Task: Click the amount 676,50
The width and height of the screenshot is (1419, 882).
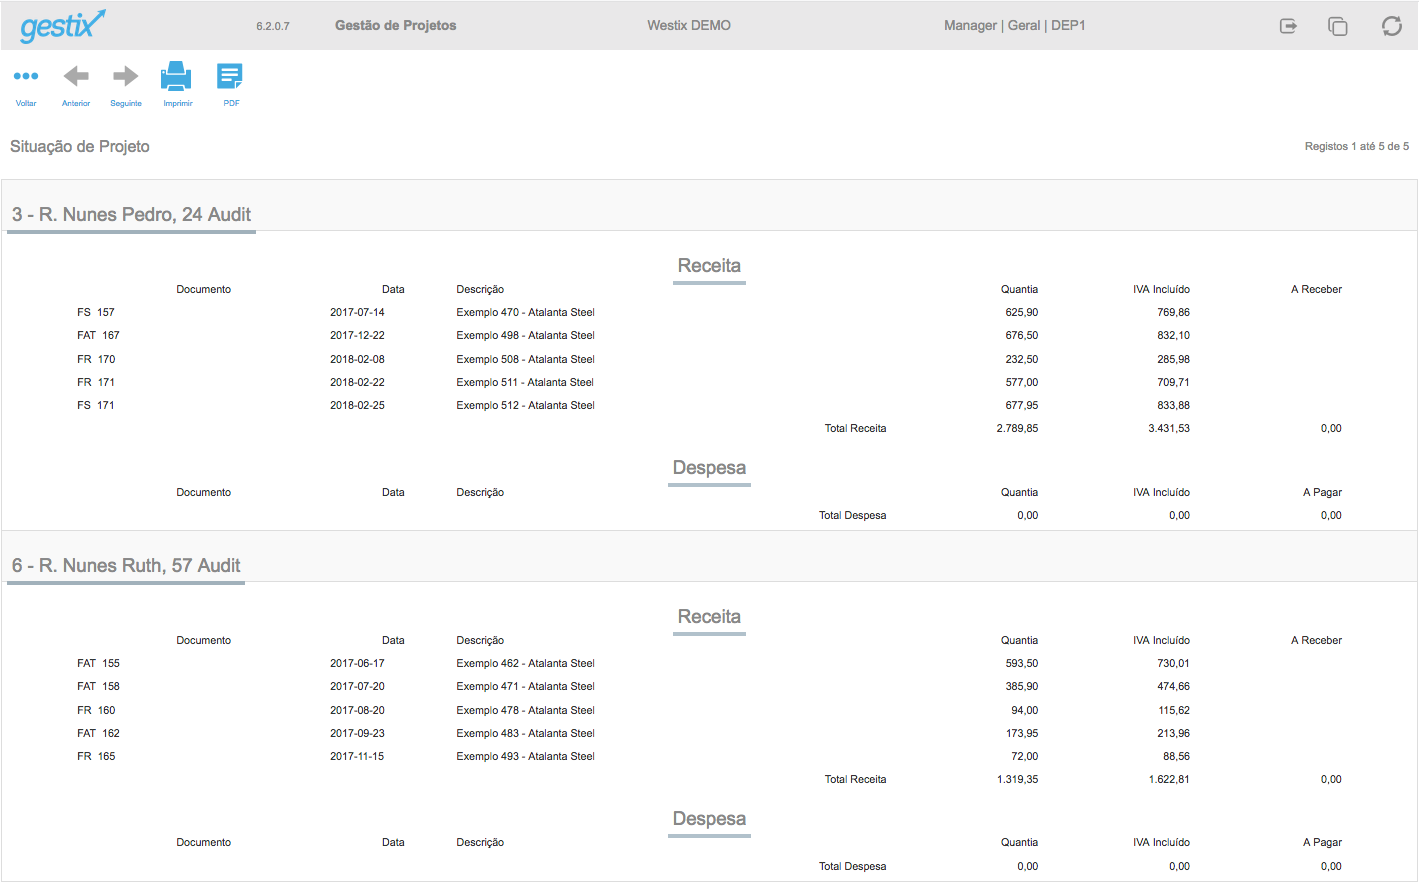Action: 1021,335
